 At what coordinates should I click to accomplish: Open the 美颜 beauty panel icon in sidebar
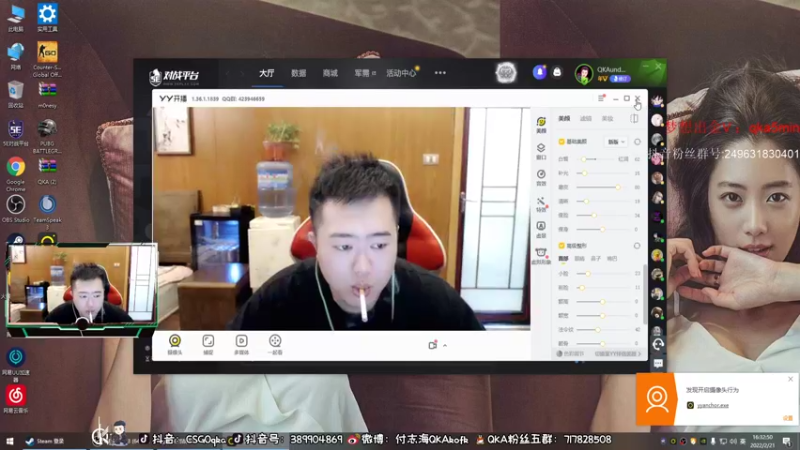coord(541,124)
